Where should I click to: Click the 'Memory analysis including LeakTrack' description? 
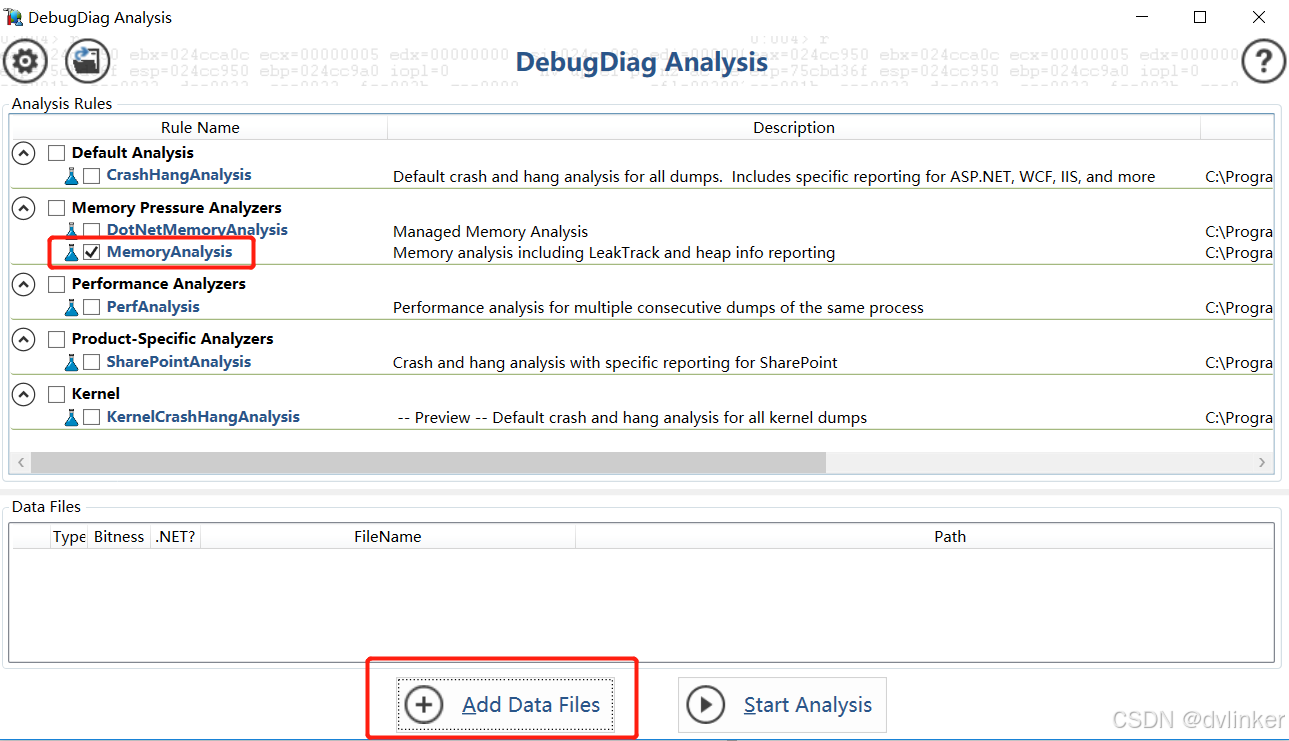coord(614,253)
